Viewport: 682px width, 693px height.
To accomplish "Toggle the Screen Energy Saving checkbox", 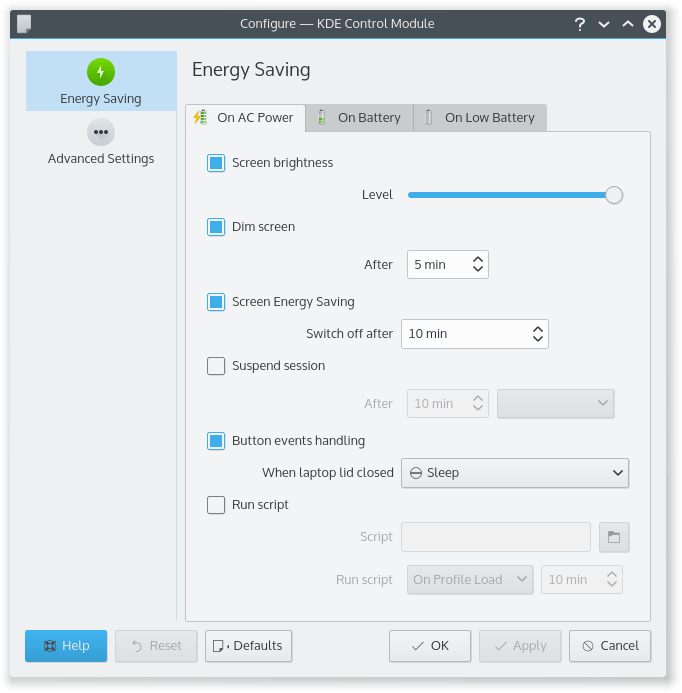I will click(x=216, y=302).
